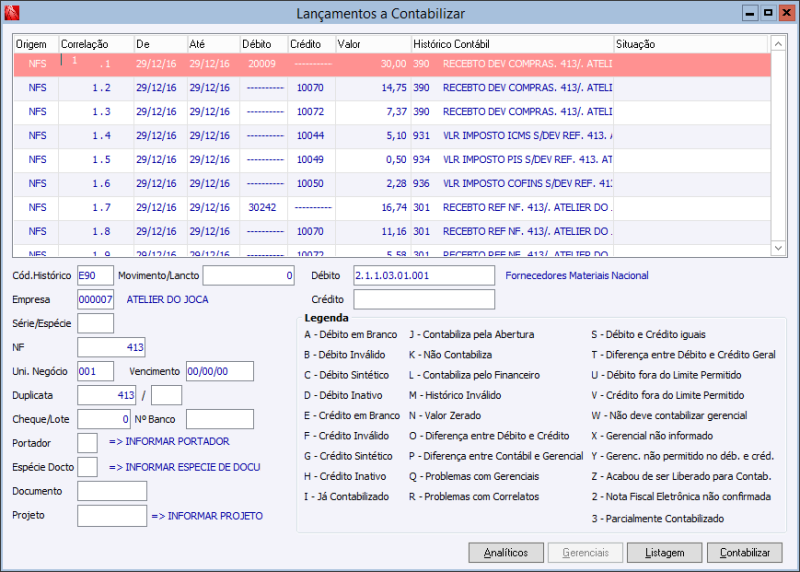Click the Projeto input field
The width and height of the screenshot is (800, 572).
point(112,516)
